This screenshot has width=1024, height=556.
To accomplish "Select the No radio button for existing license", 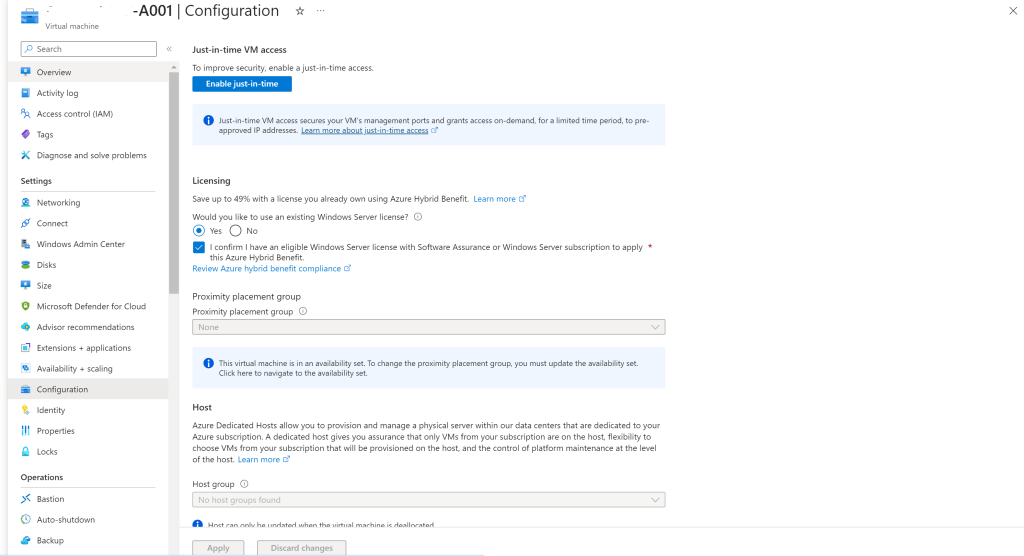I will [236, 231].
